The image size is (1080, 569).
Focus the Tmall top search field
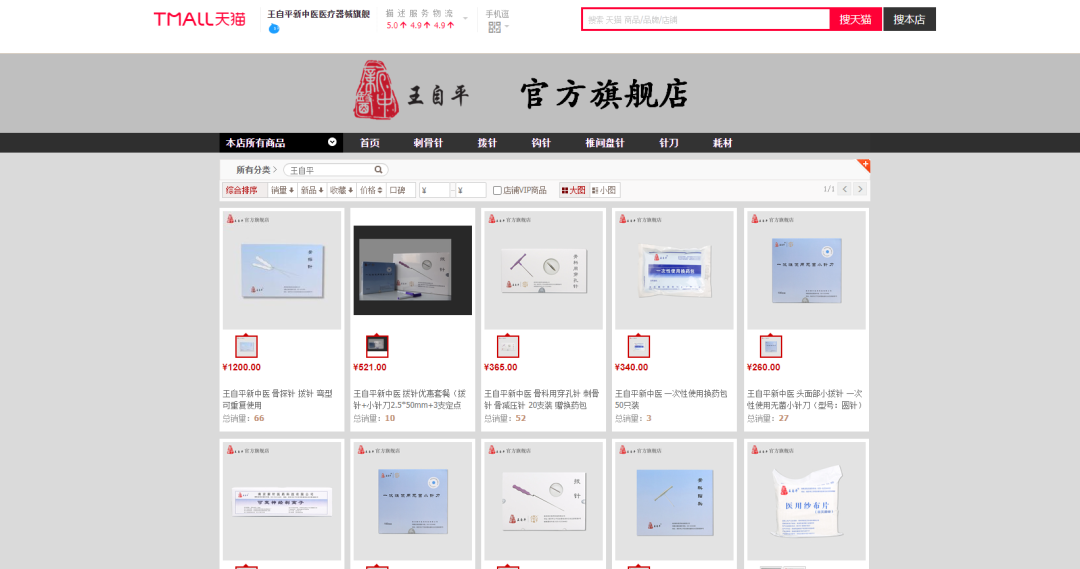click(706, 19)
